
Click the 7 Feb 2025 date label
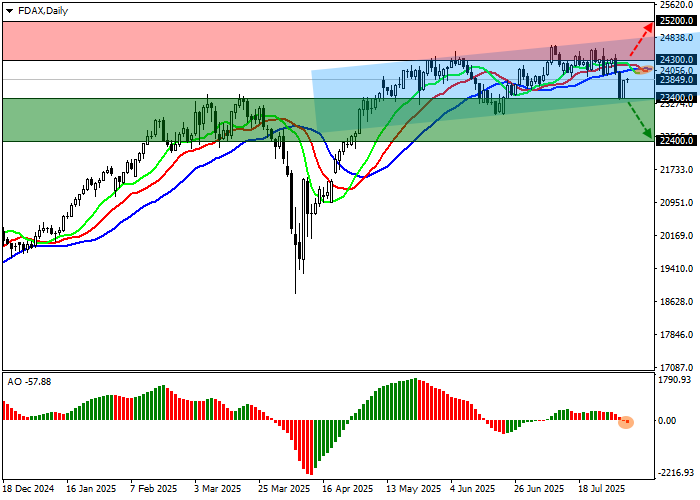pyautogui.click(x=154, y=488)
